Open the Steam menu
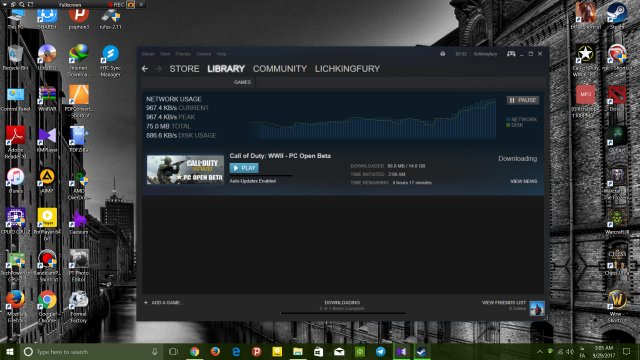 (x=148, y=54)
